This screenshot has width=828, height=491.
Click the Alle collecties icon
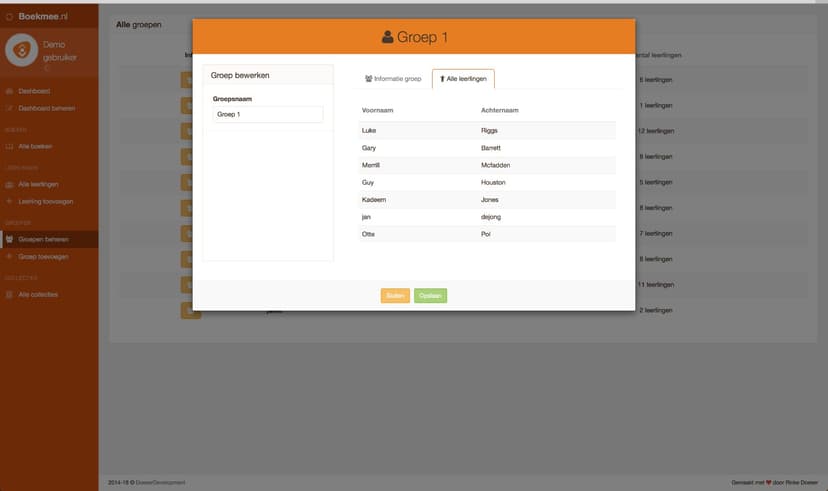pos(9,295)
